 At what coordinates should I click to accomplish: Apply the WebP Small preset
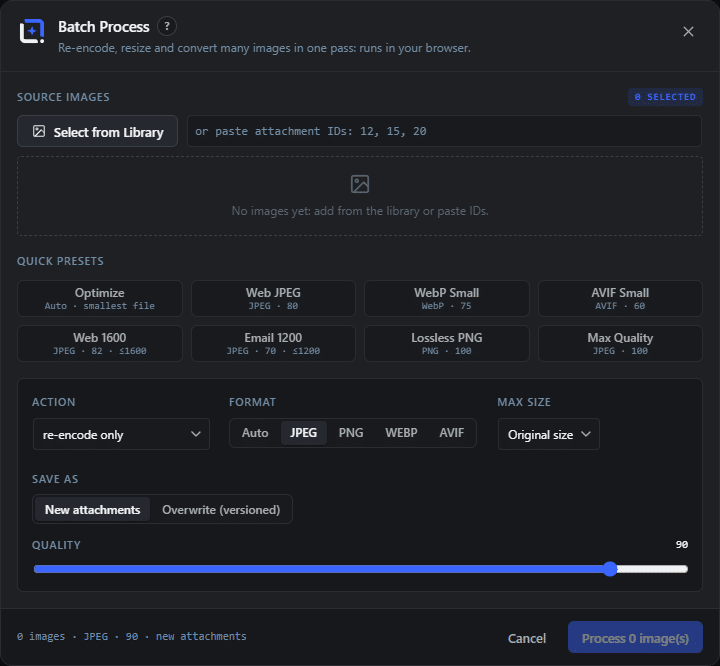pos(446,299)
